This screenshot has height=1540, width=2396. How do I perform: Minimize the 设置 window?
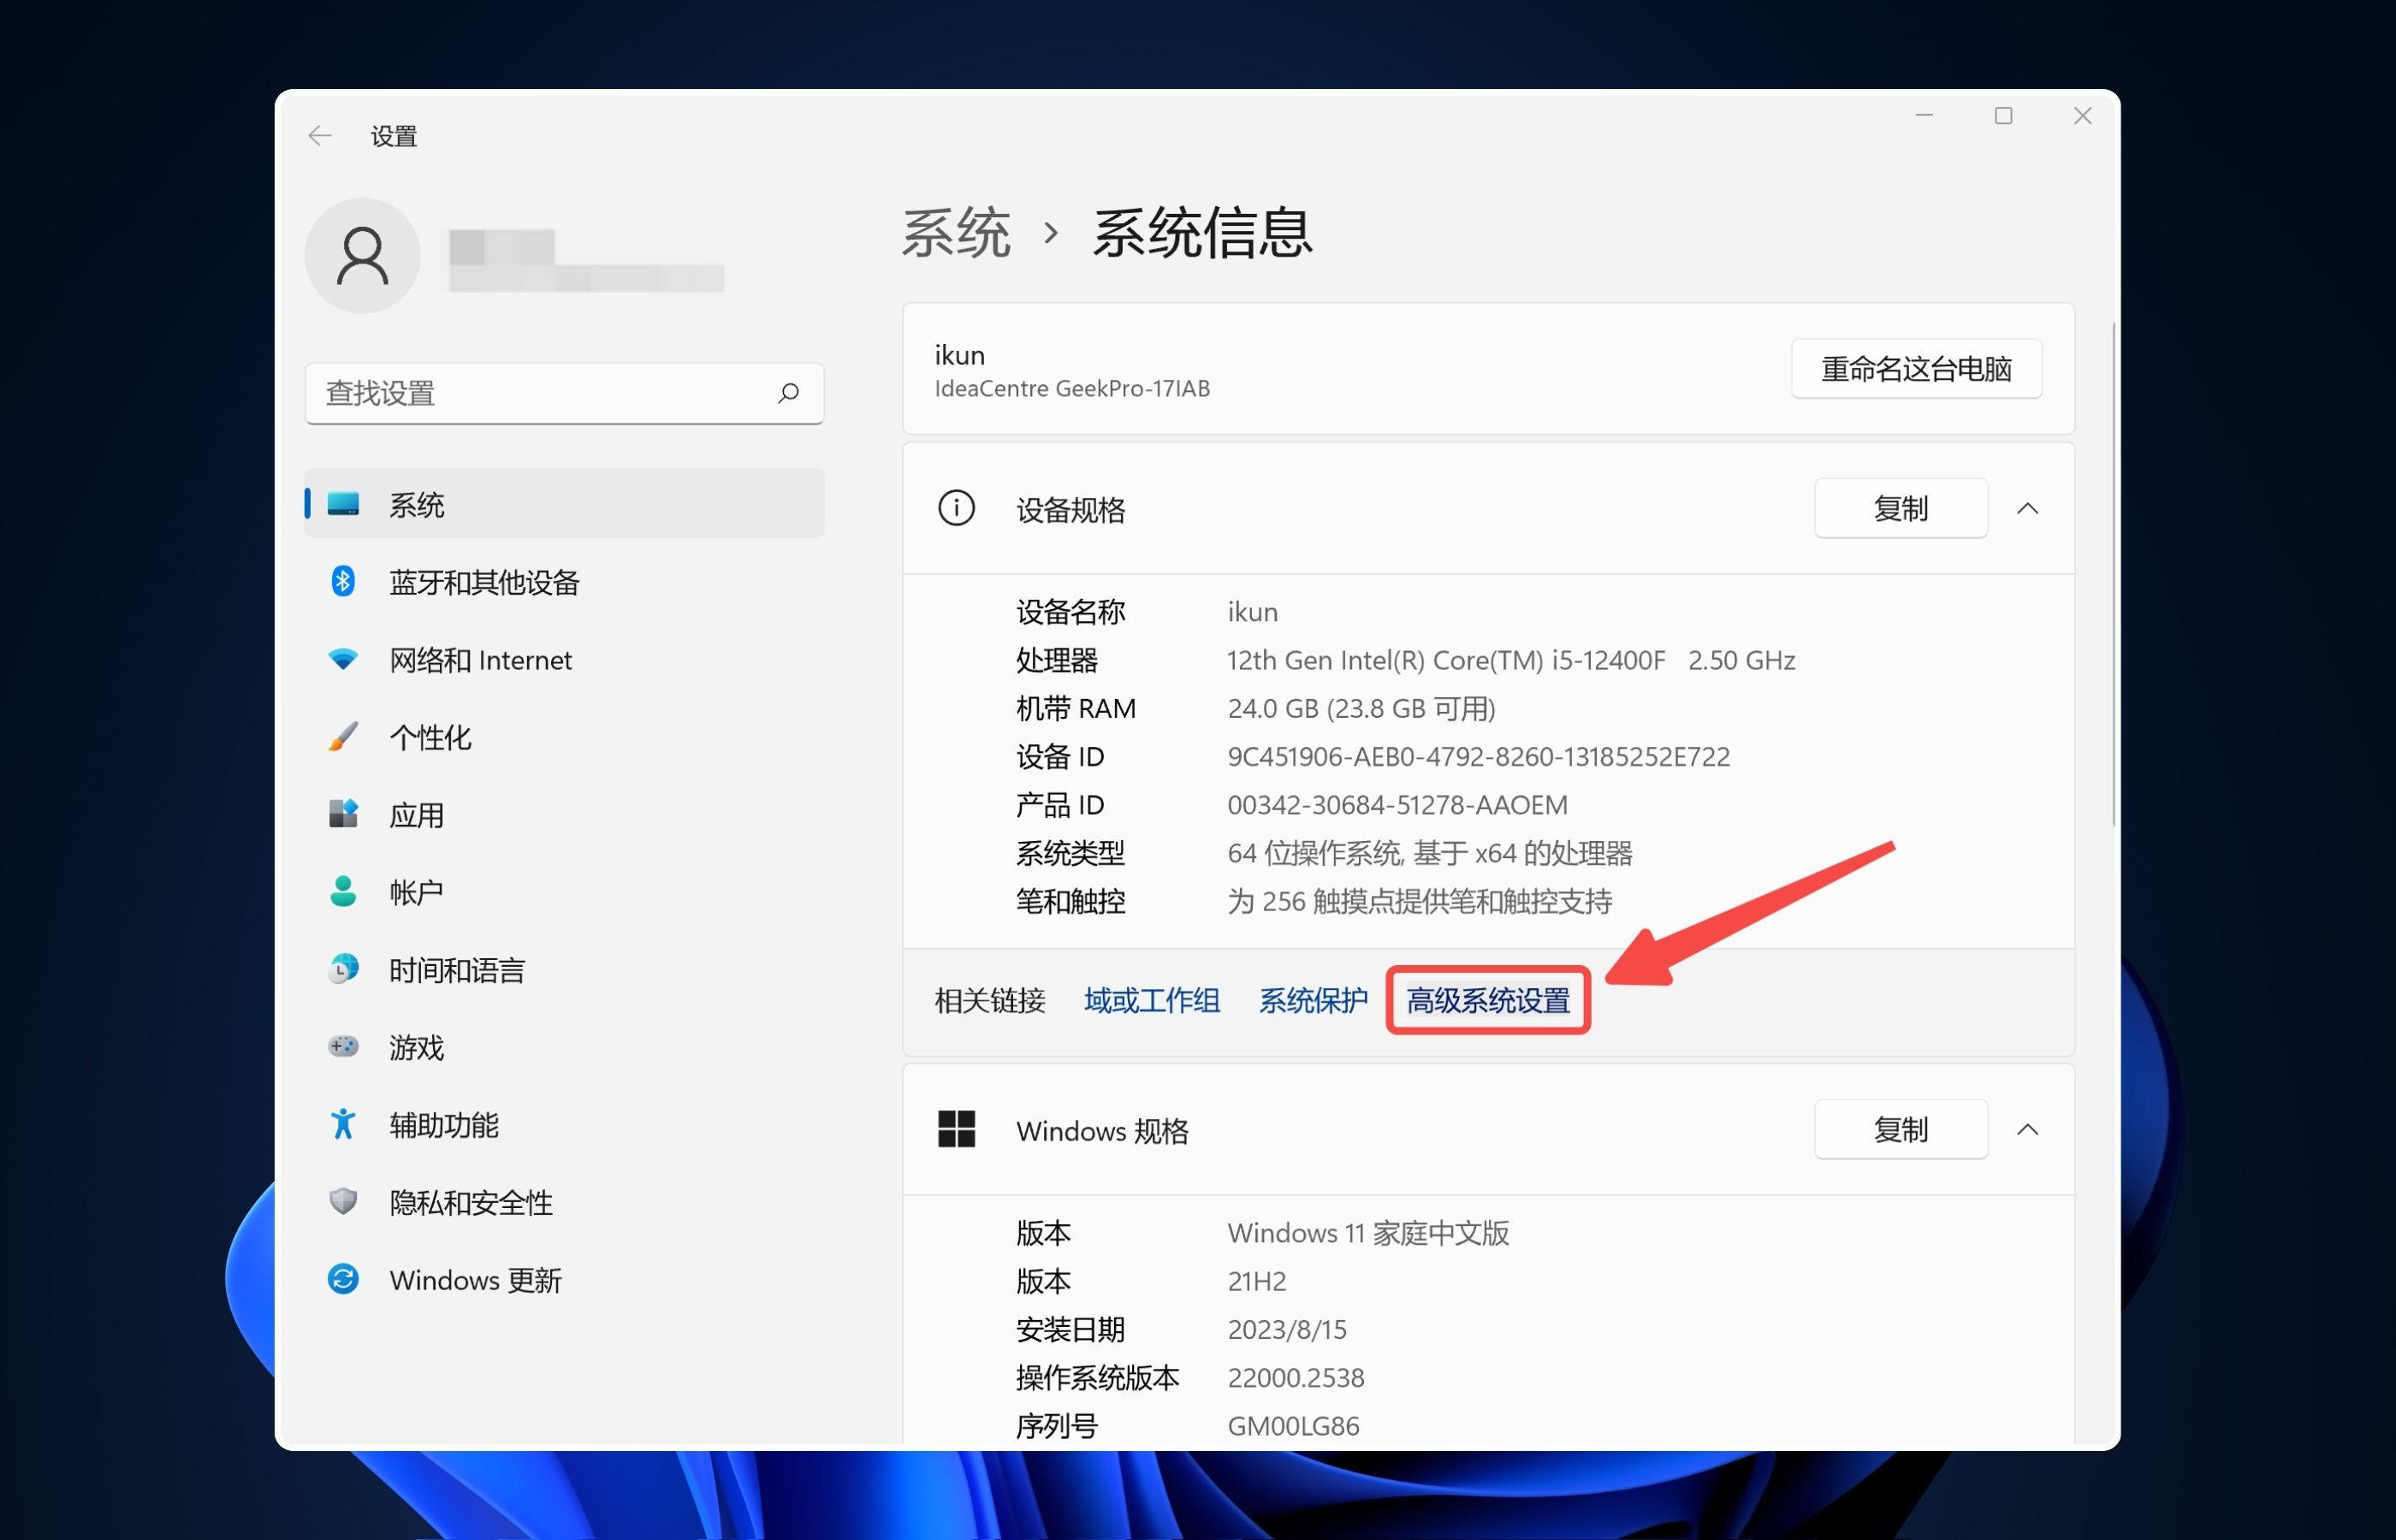tap(1924, 116)
